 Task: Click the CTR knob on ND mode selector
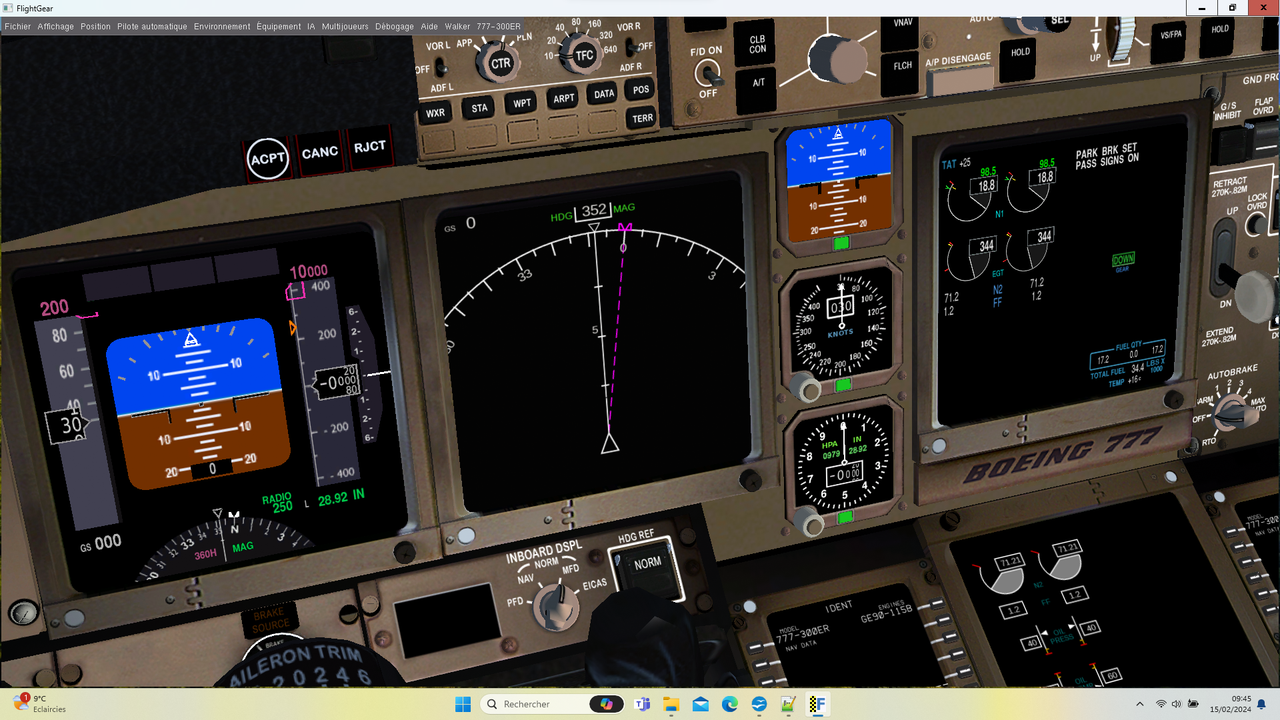pyautogui.click(x=499, y=63)
